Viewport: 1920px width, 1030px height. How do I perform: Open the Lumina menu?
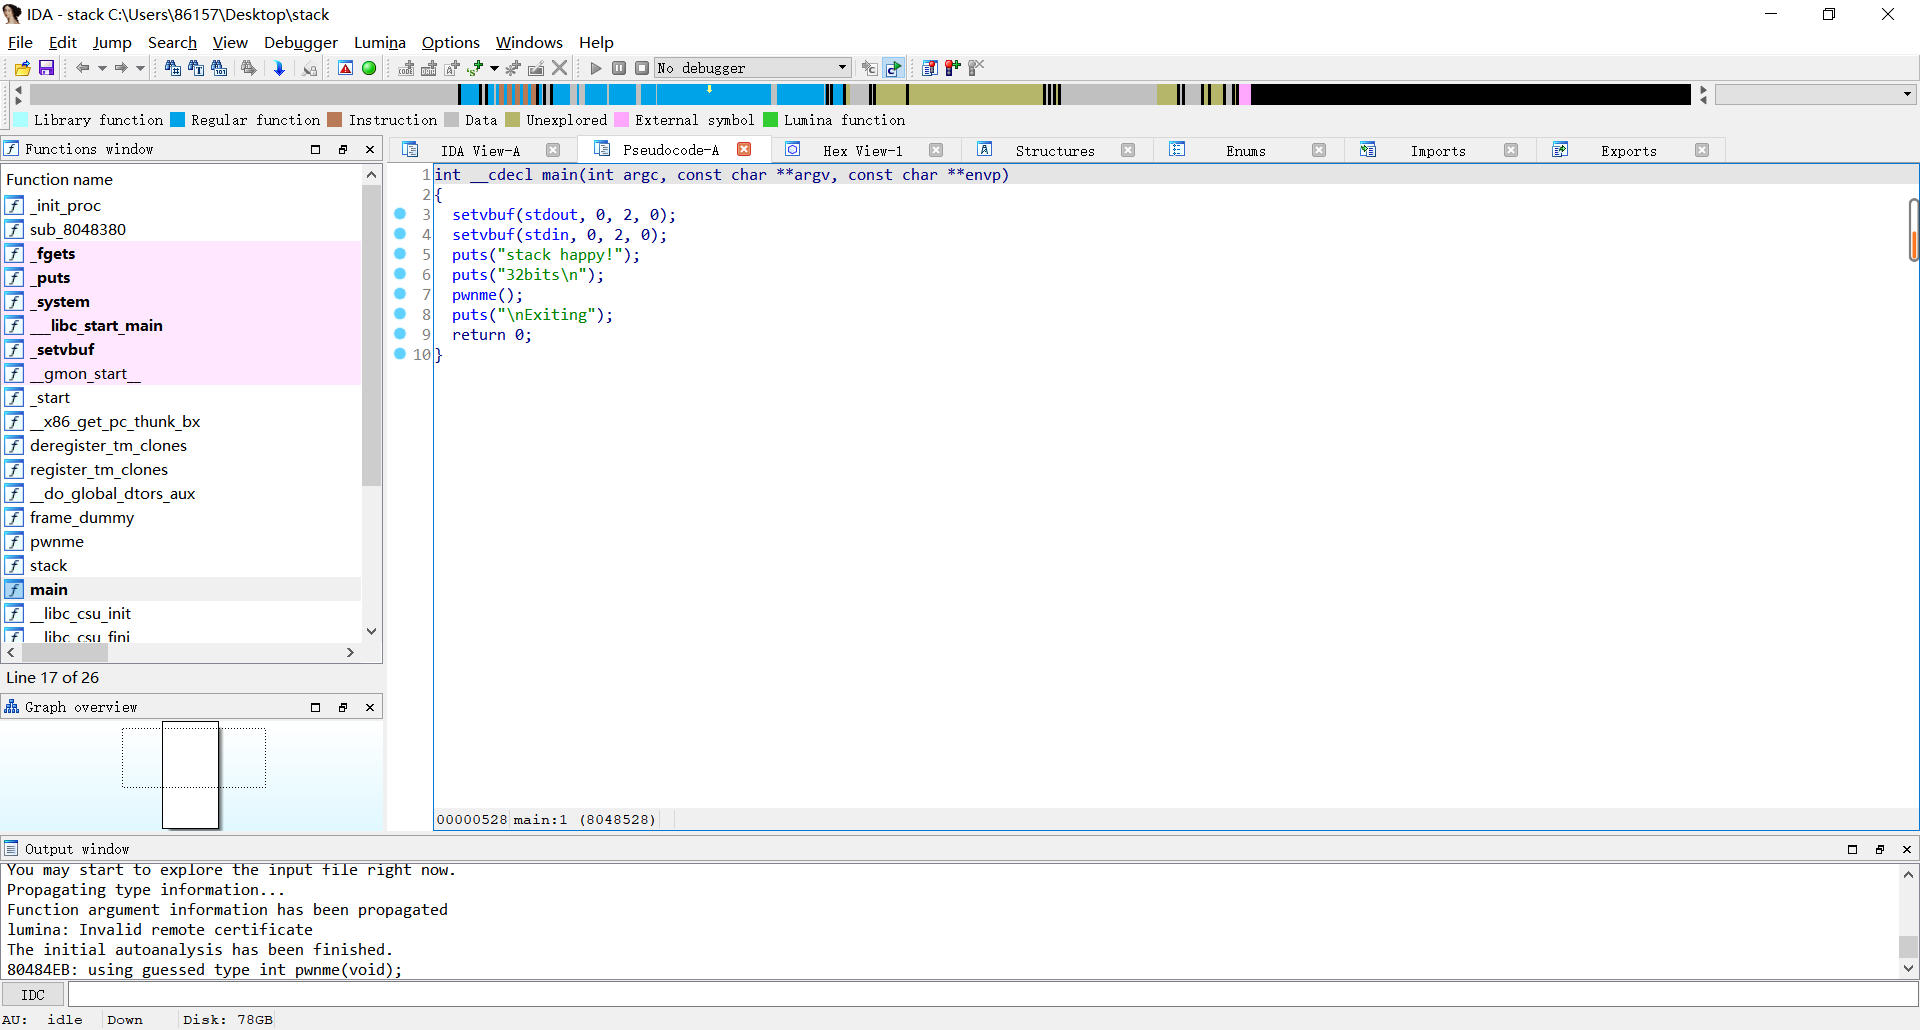(x=379, y=43)
